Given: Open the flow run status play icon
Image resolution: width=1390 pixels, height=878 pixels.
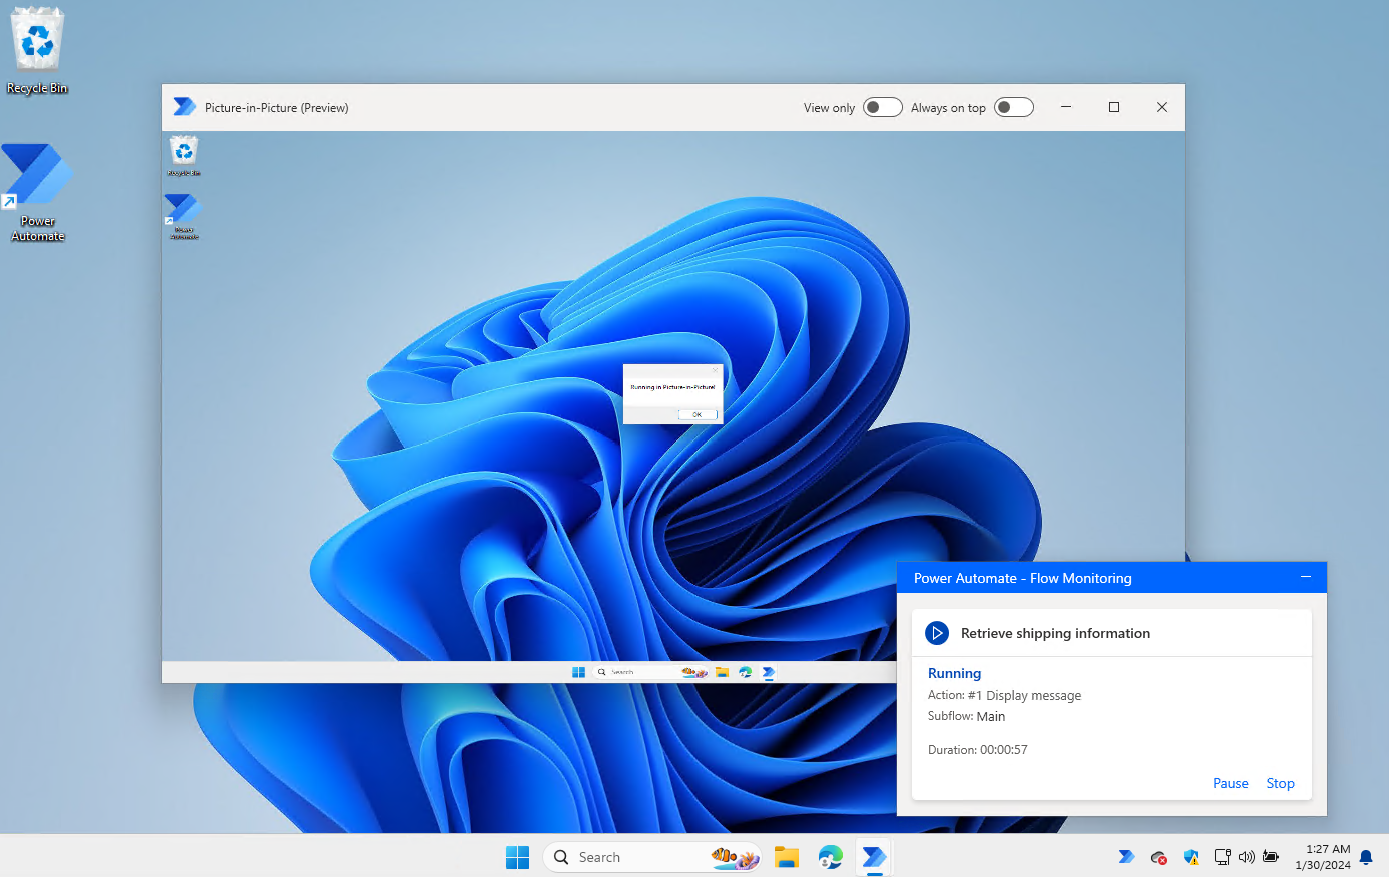Looking at the screenshot, I should pos(937,633).
